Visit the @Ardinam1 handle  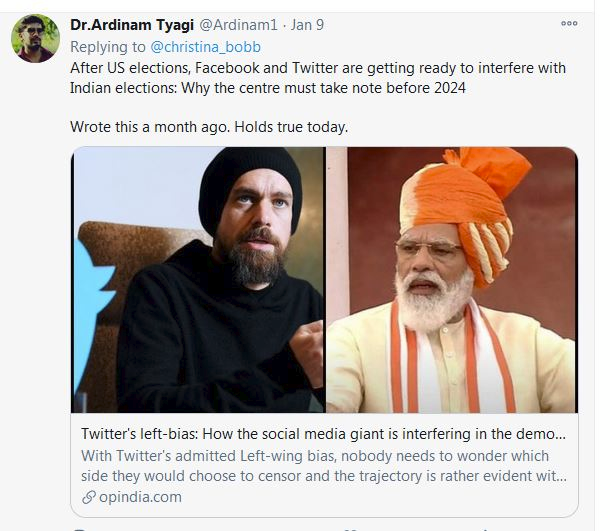[x=238, y=25]
